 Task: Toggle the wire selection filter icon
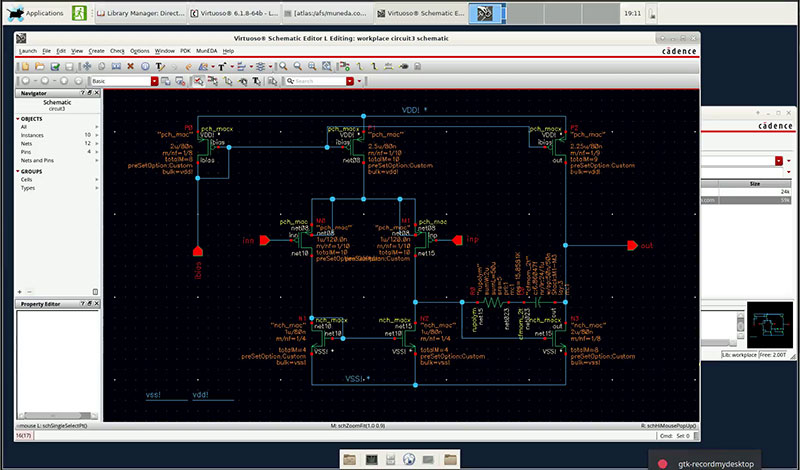228,81
